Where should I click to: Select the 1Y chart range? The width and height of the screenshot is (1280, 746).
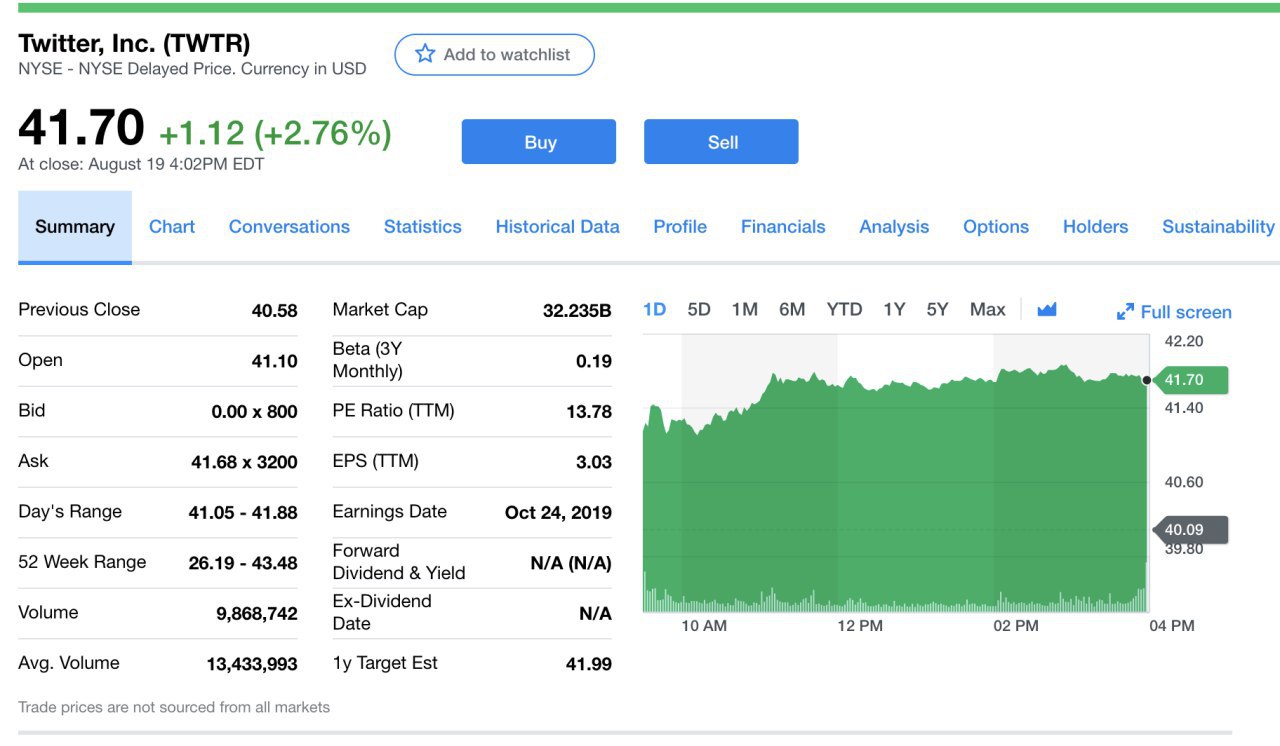(894, 310)
